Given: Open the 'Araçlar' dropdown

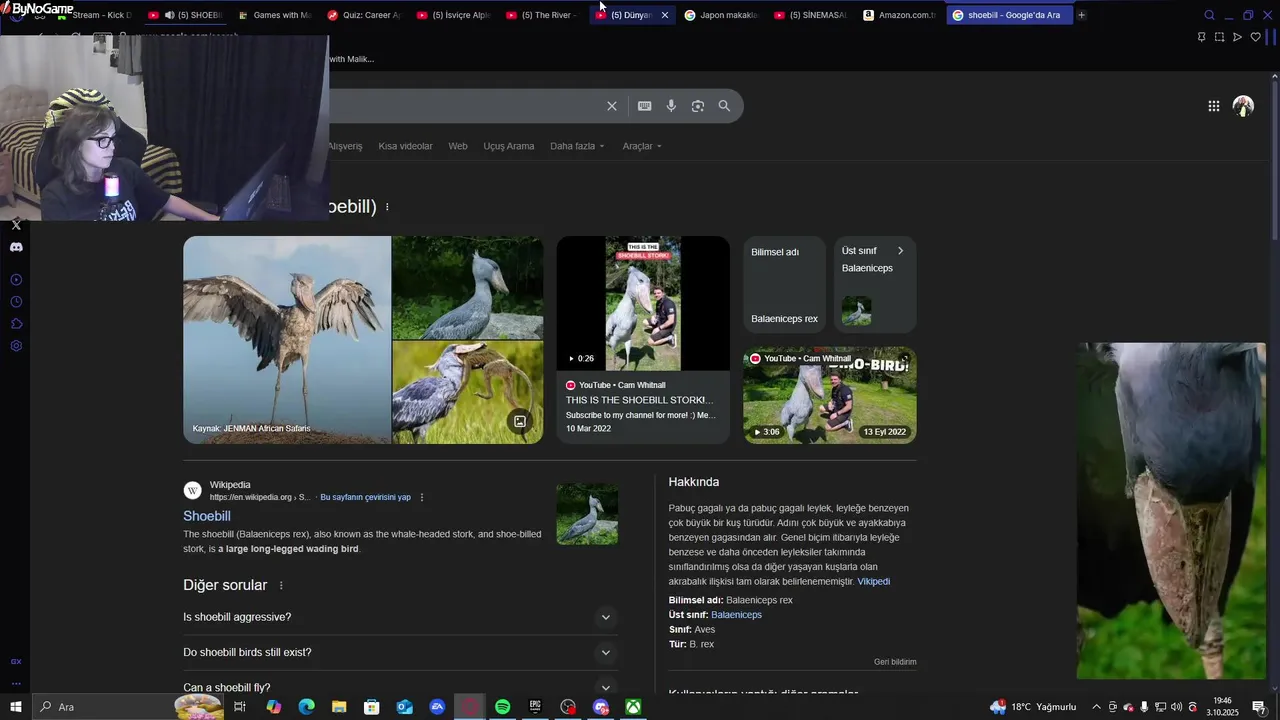Looking at the screenshot, I should tap(642, 146).
